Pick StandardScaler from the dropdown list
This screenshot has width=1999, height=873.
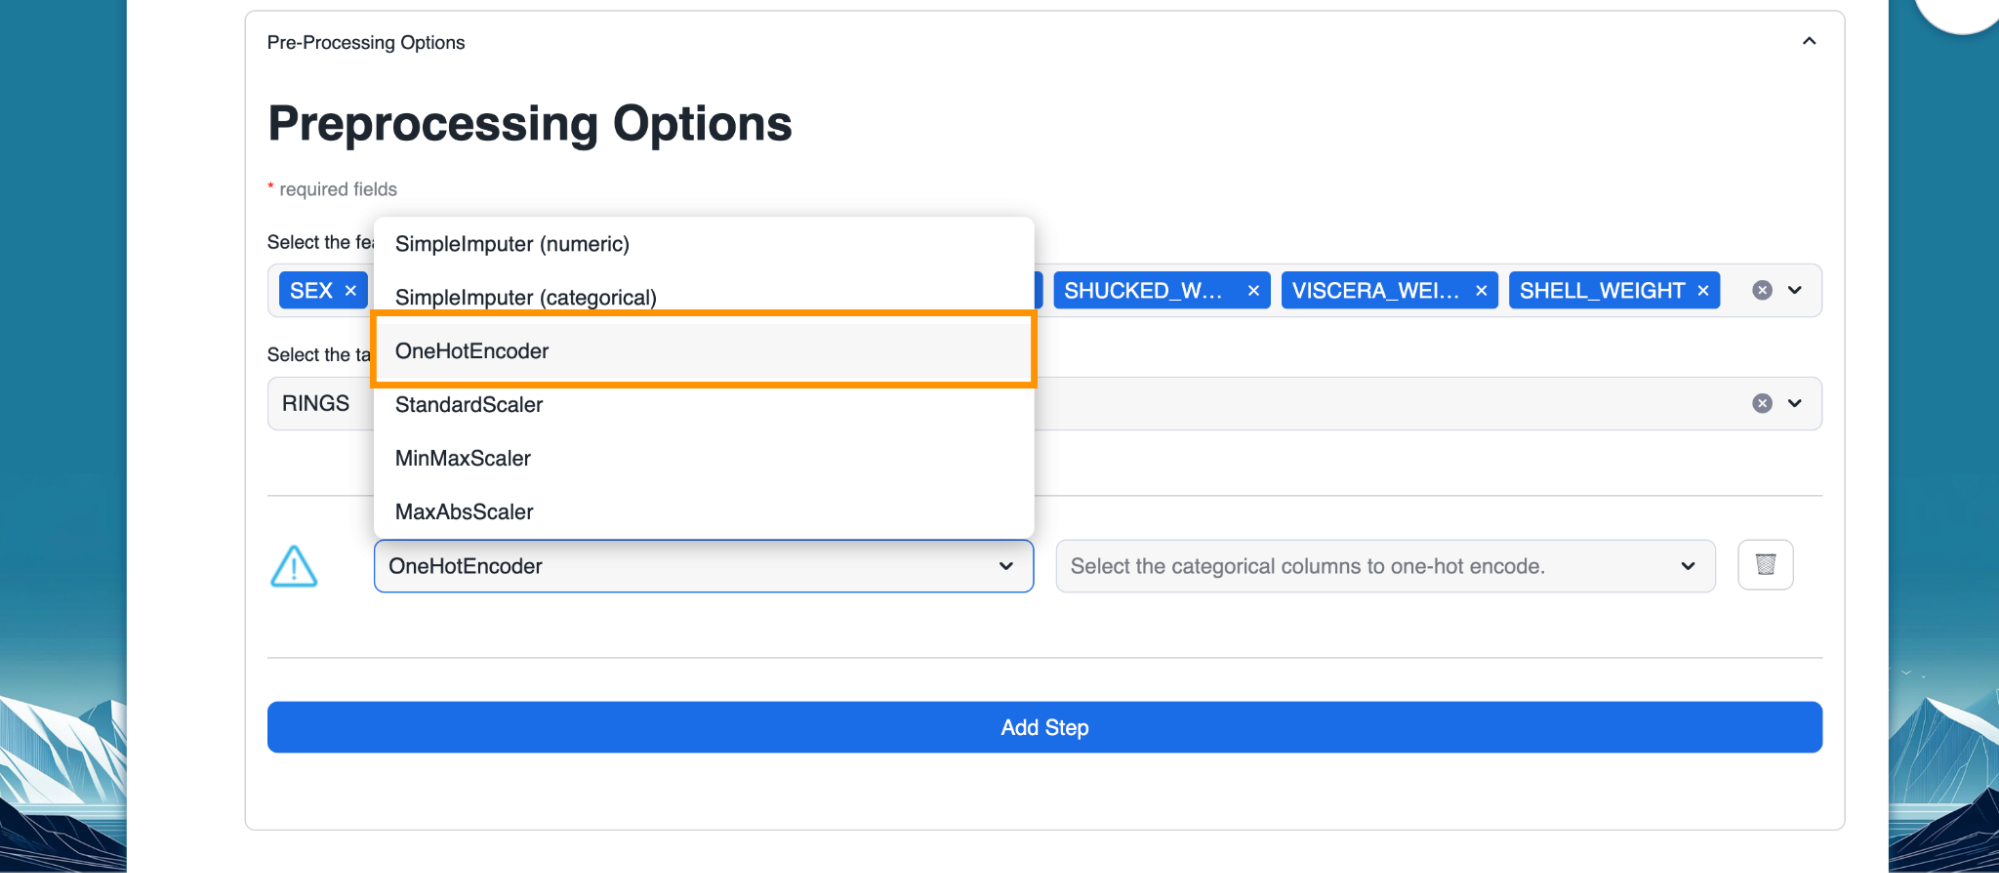[x=469, y=405]
